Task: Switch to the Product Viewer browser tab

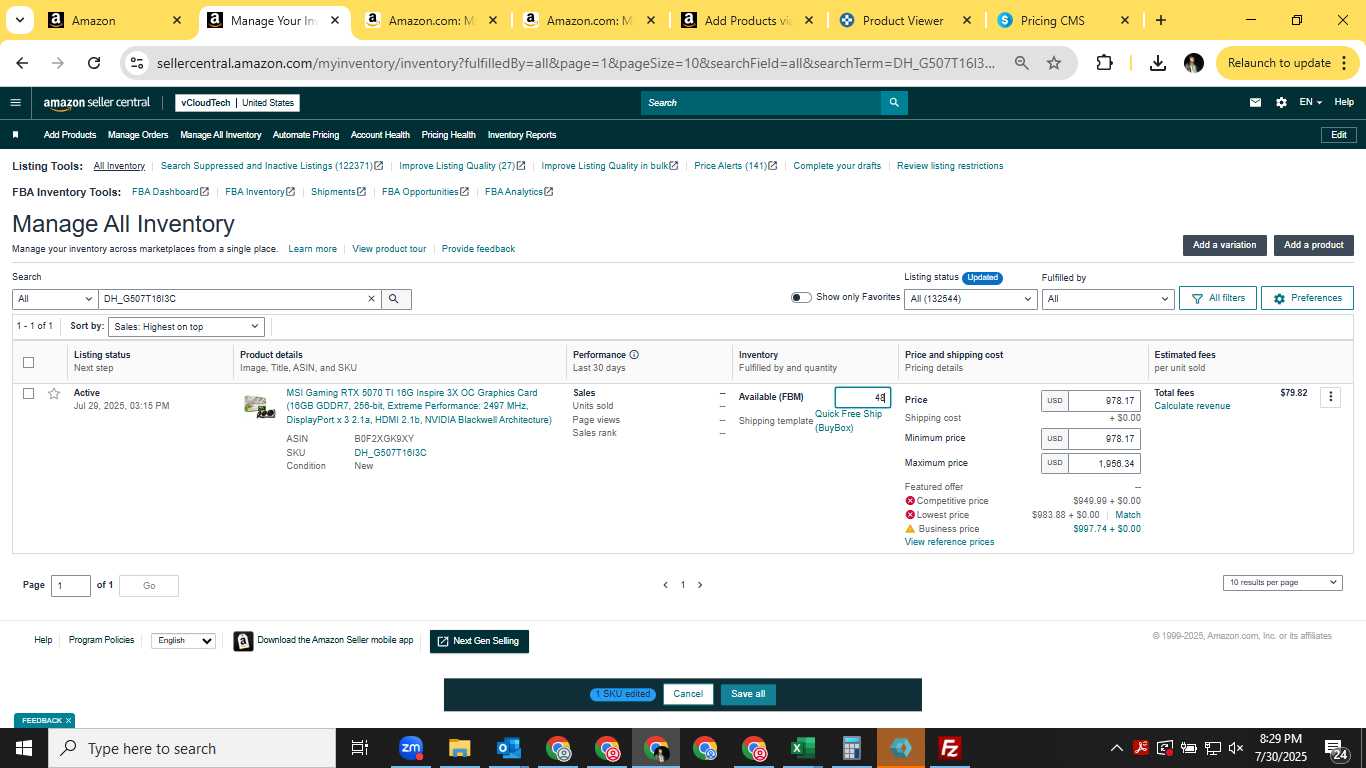Action: [x=904, y=20]
